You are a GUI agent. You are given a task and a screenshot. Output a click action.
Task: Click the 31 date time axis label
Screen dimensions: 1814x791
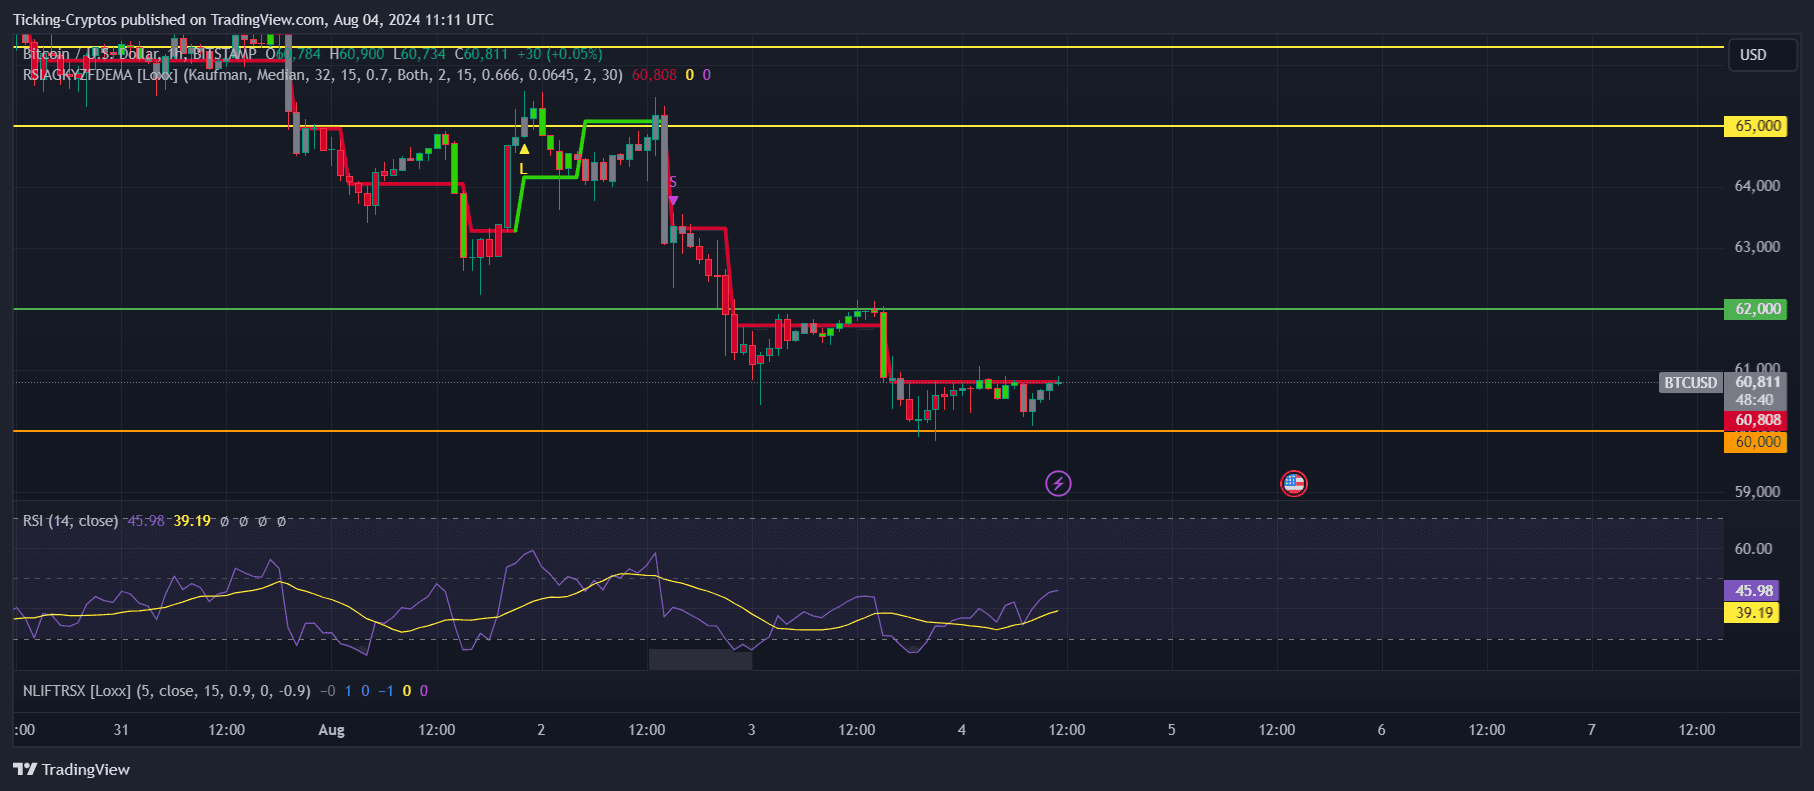(x=121, y=730)
